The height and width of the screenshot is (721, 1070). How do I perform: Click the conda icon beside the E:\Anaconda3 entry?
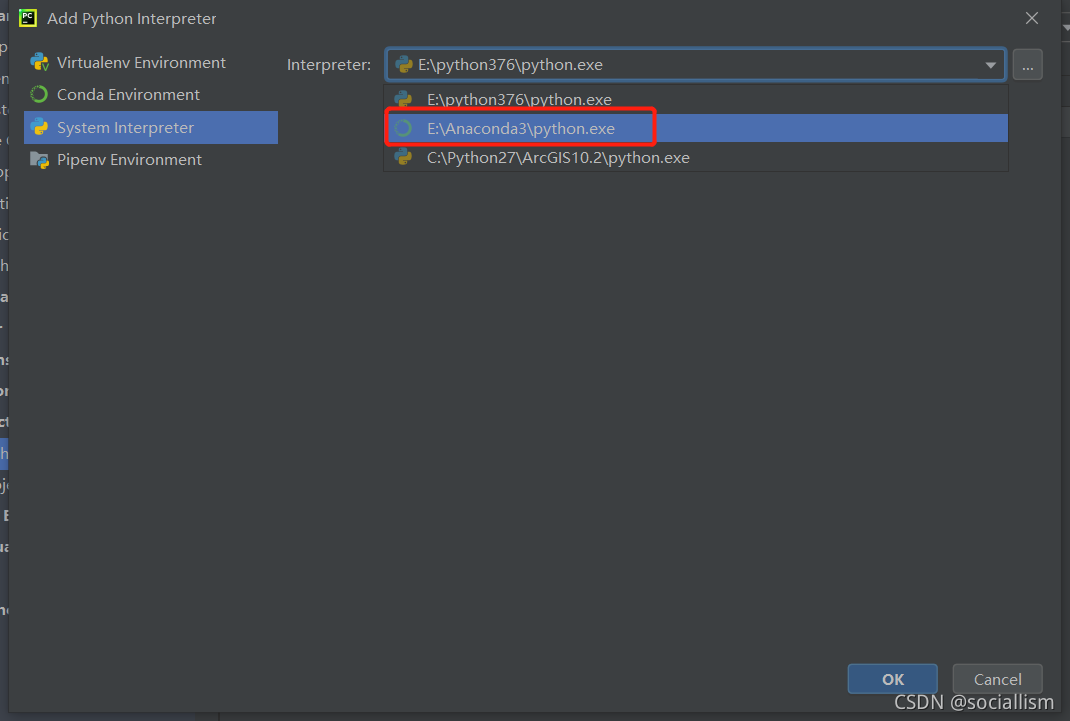tap(403, 128)
